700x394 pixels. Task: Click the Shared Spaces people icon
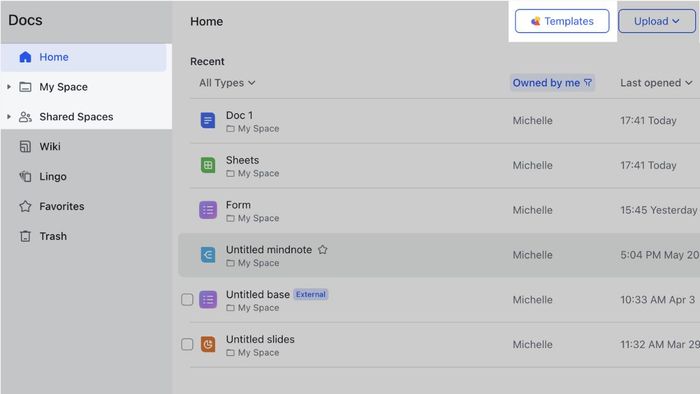click(25, 117)
